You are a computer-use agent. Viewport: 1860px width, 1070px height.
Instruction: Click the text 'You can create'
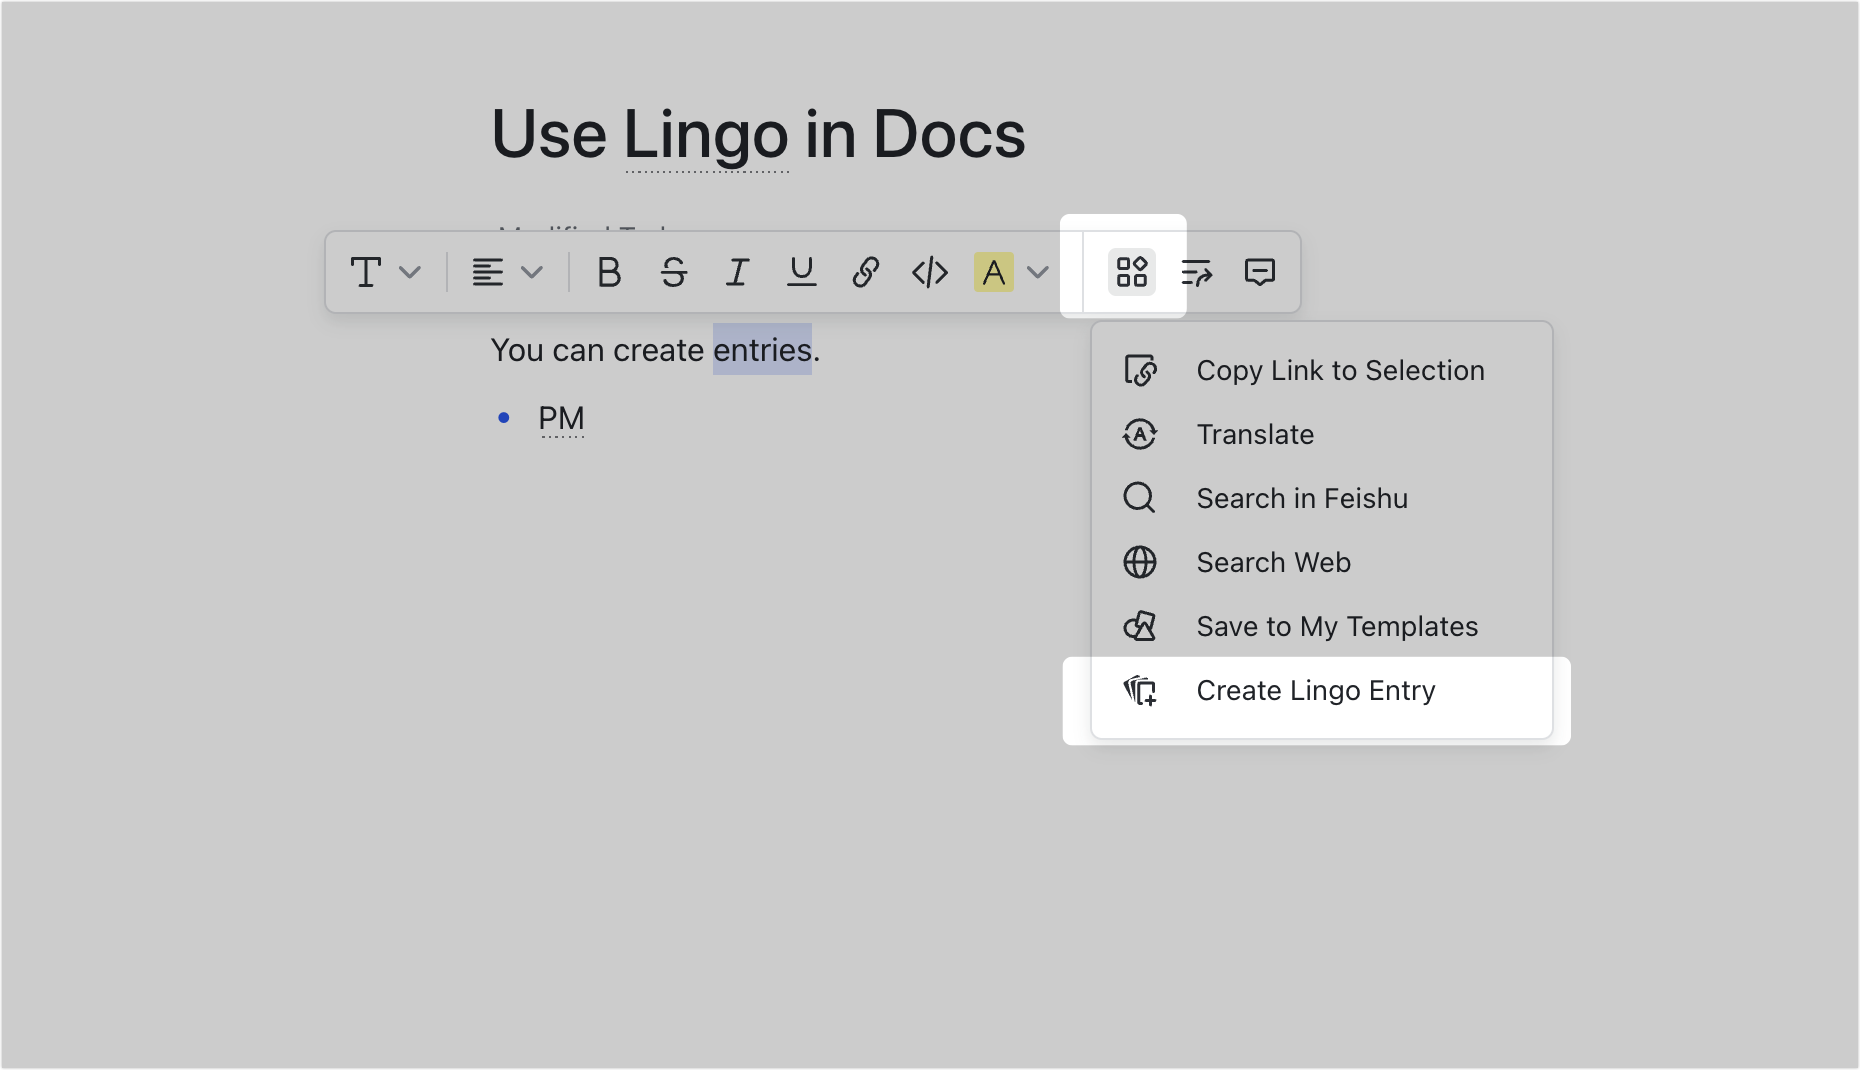pyautogui.click(x=598, y=350)
